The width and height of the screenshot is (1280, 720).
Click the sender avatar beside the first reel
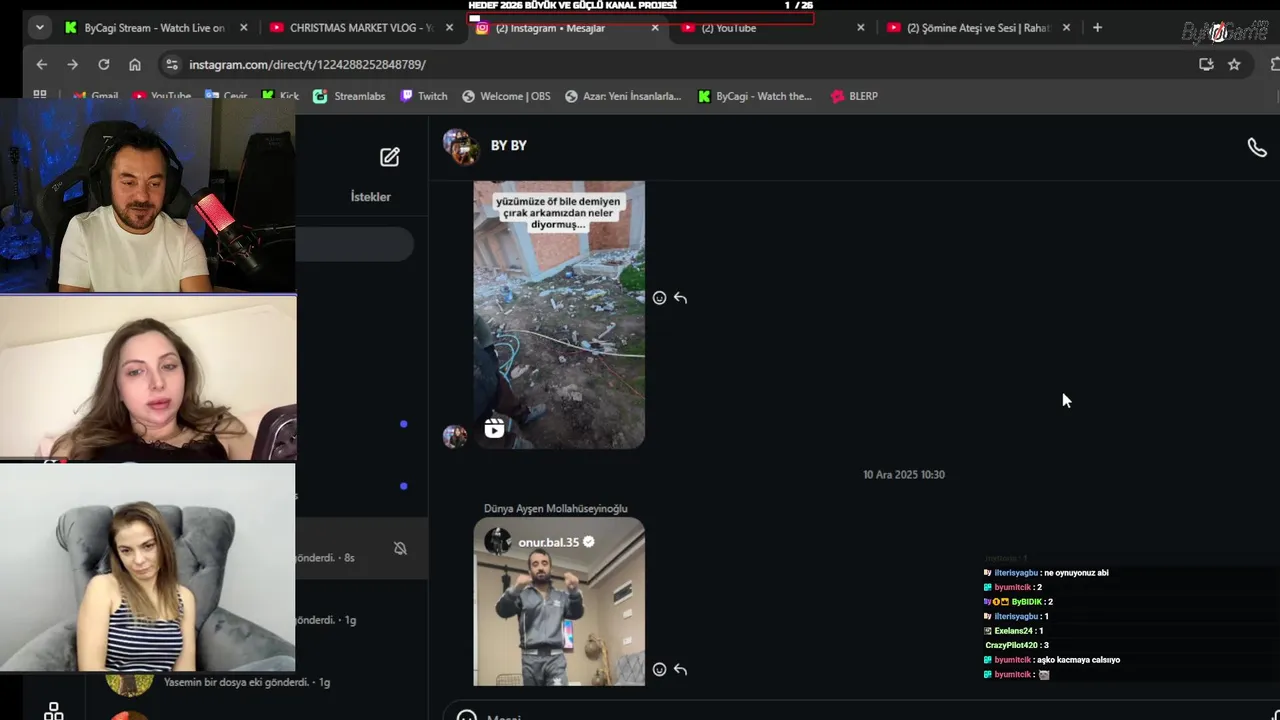tap(455, 436)
